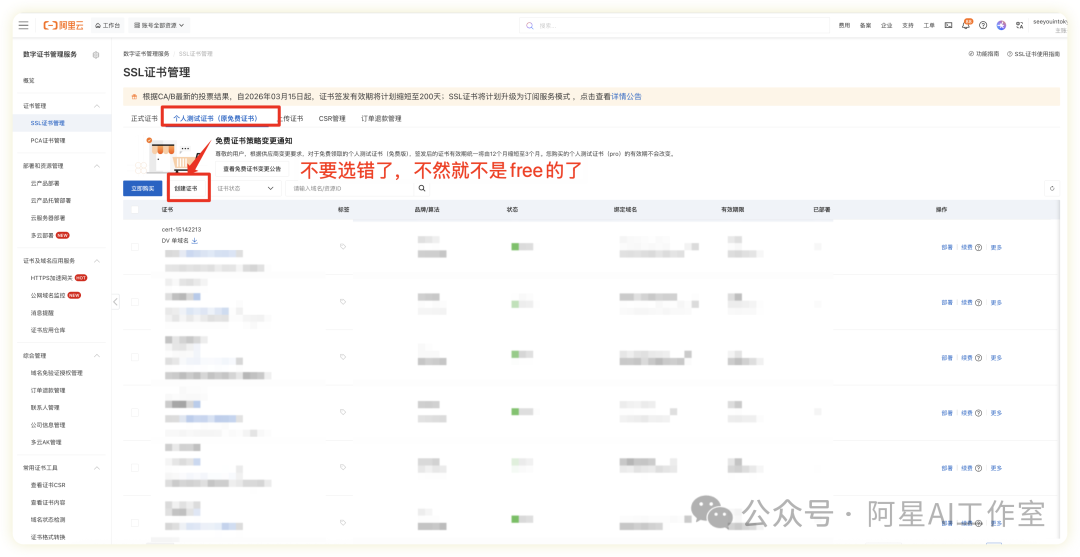Viewport: 1080px width, 557px height.
Task: Open HTTPS加速网关 in the sidebar
Action: coord(52,278)
